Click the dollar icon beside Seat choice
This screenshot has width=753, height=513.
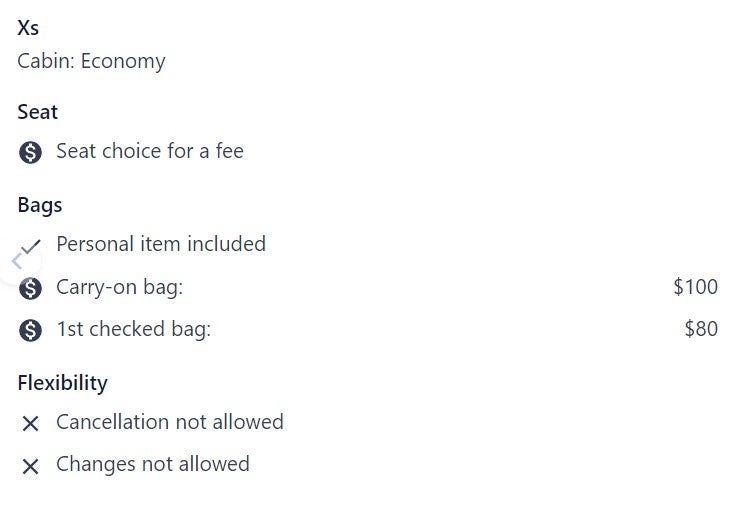click(30, 152)
